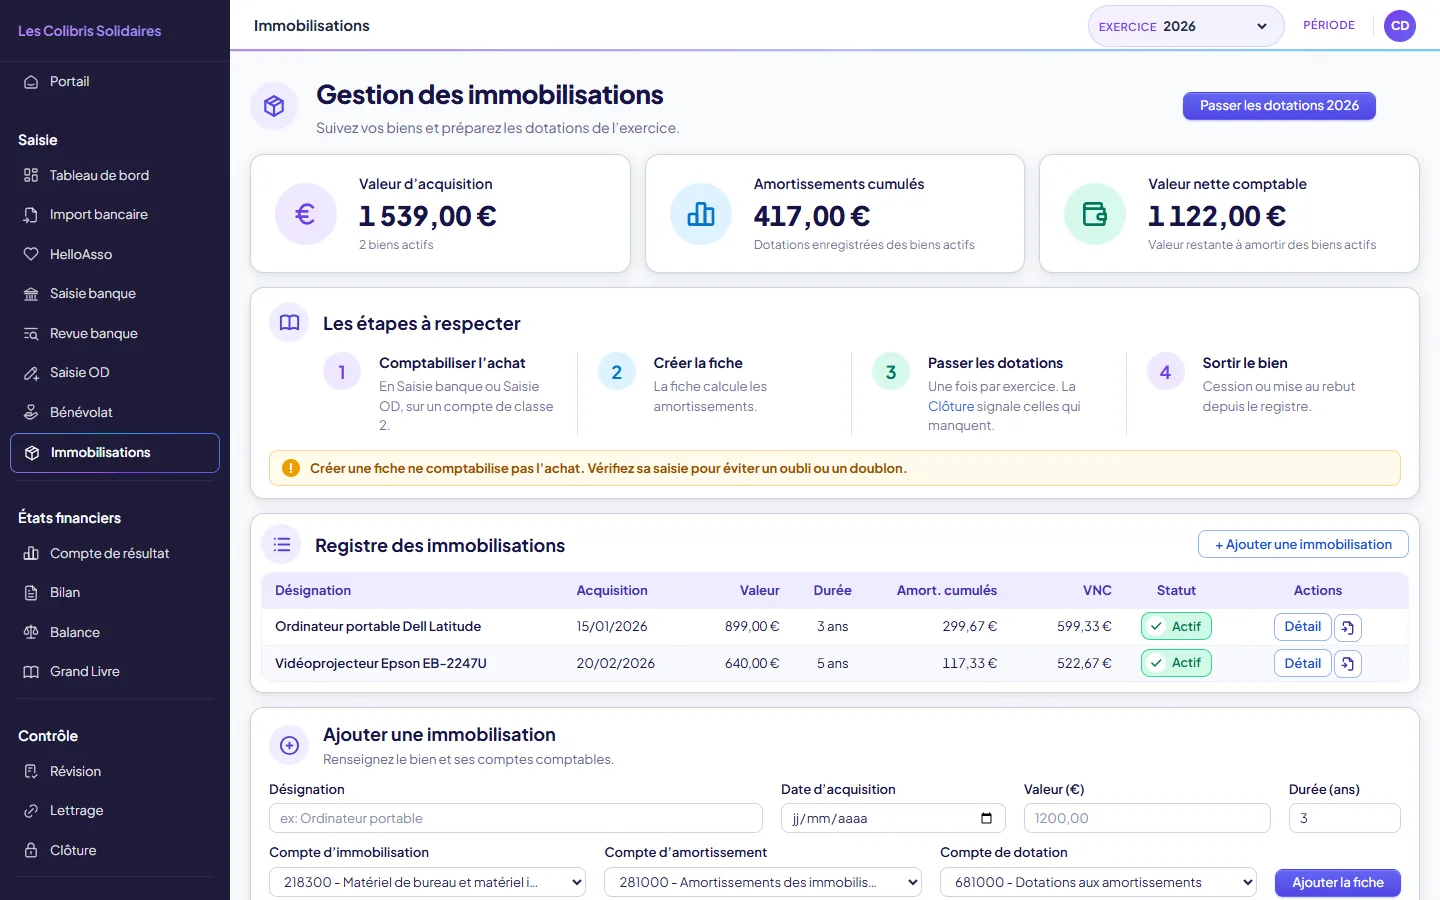Click the Durée (ans) input field

[x=1345, y=818]
